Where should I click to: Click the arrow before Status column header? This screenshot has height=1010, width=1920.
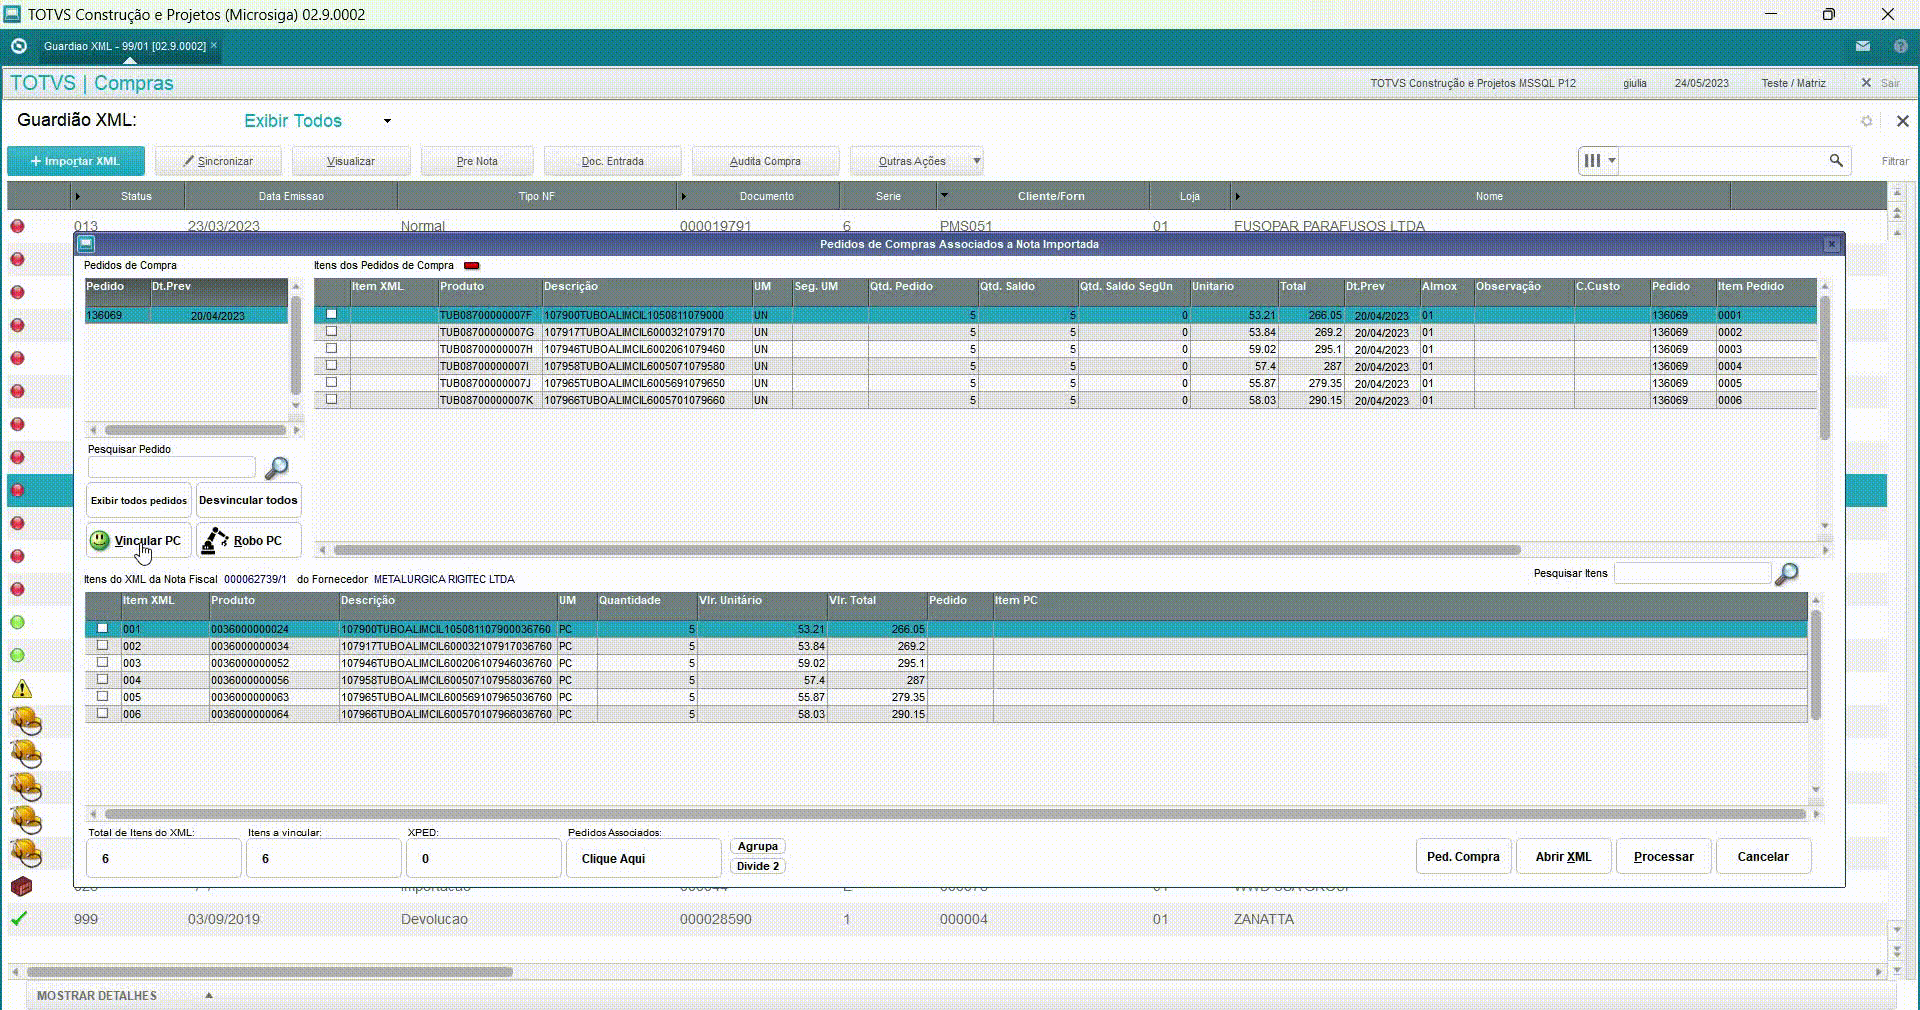pyautogui.click(x=77, y=196)
